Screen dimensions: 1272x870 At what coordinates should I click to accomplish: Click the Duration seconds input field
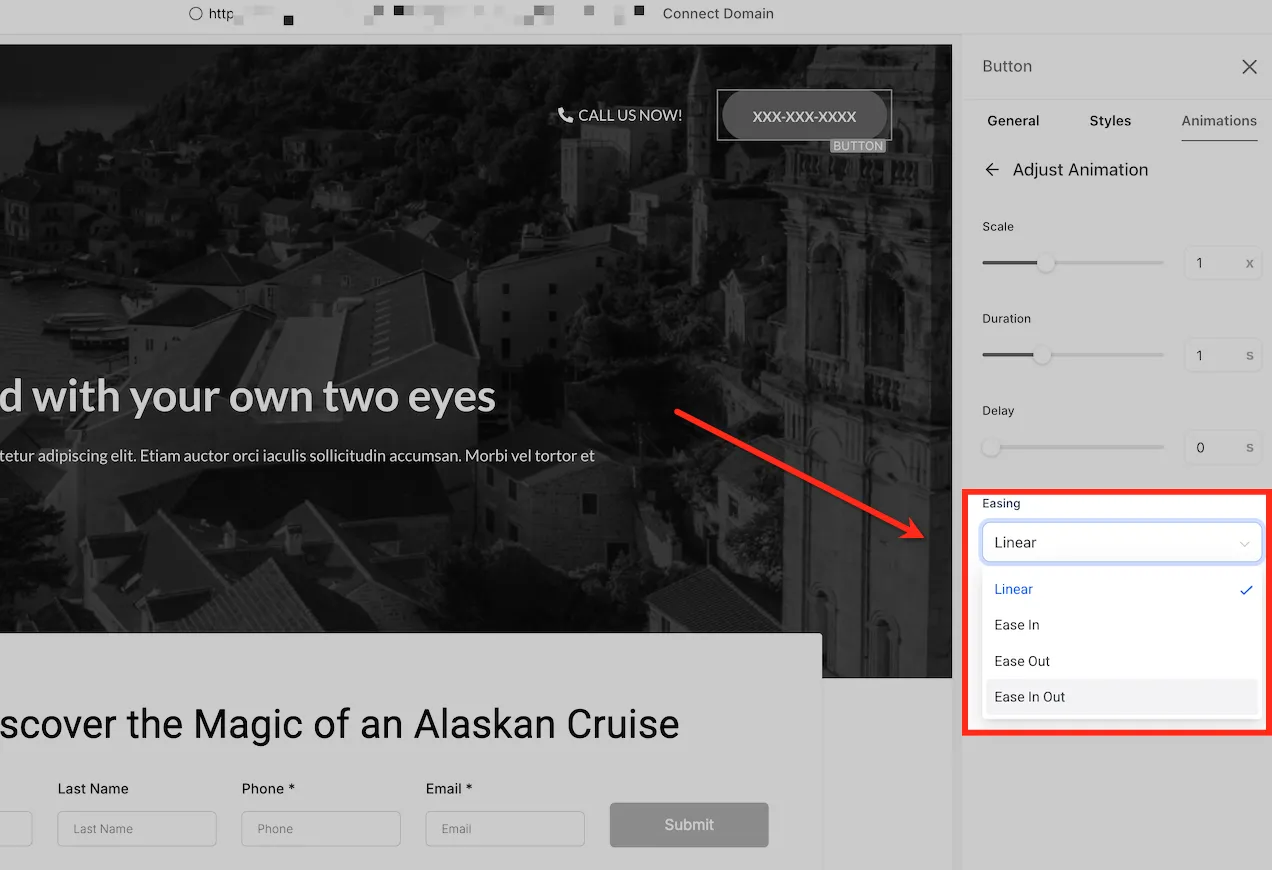1222,356
